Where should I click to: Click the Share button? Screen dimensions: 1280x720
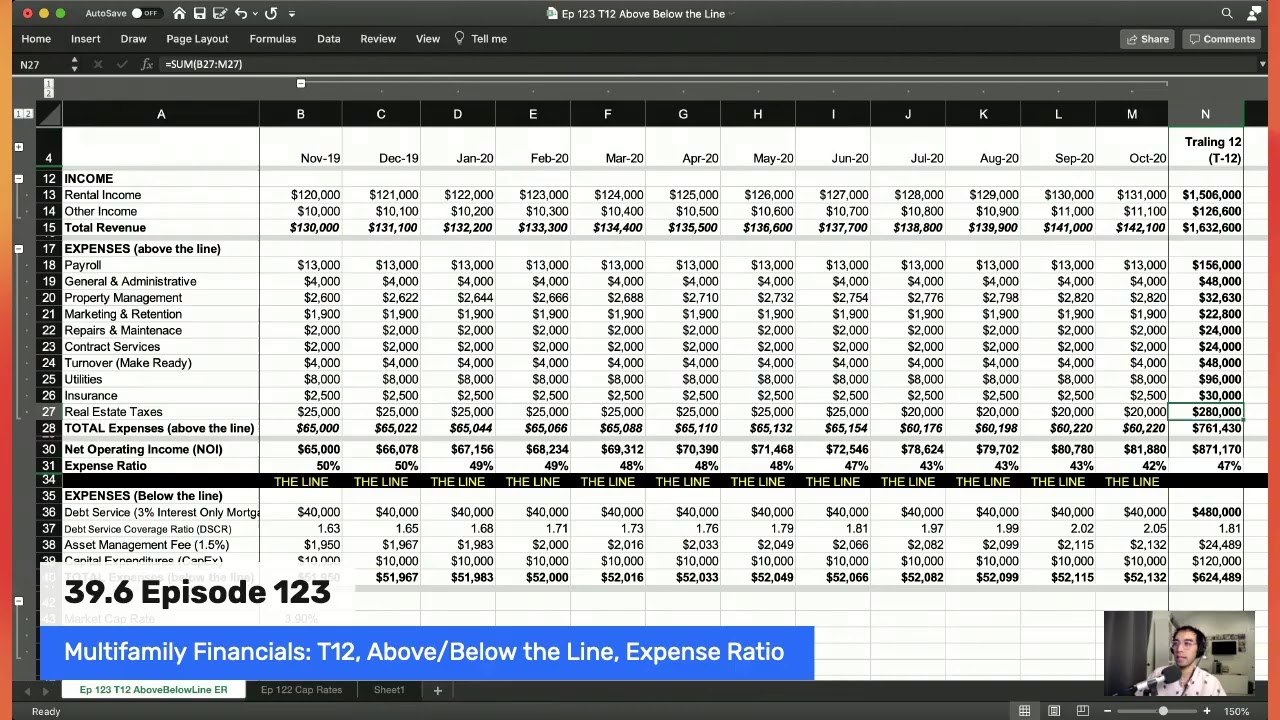pyautogui.click(x=1147, y=39)
